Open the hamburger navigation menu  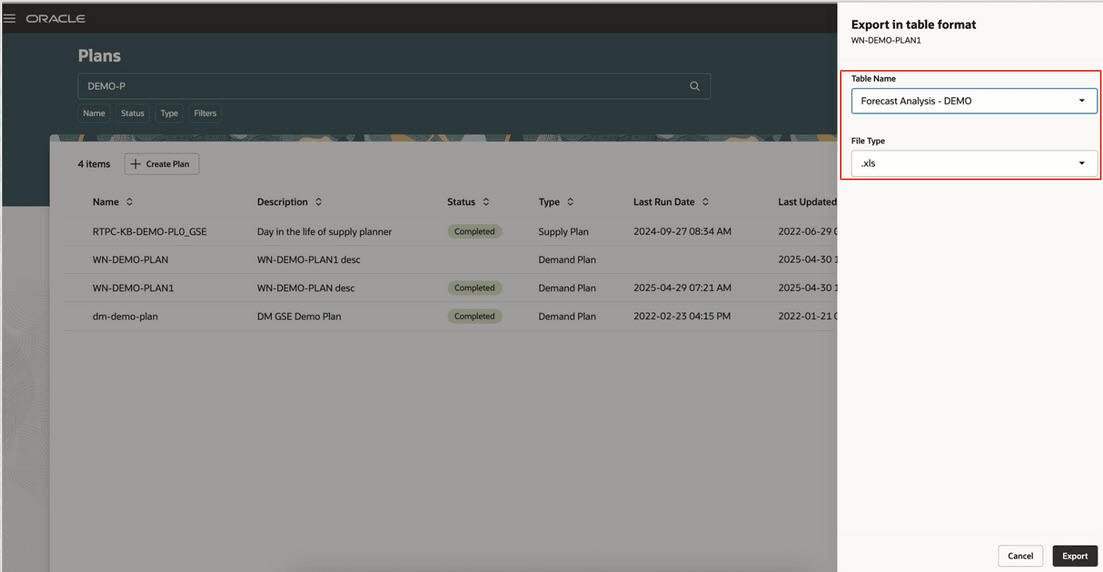tap(9, 18)
